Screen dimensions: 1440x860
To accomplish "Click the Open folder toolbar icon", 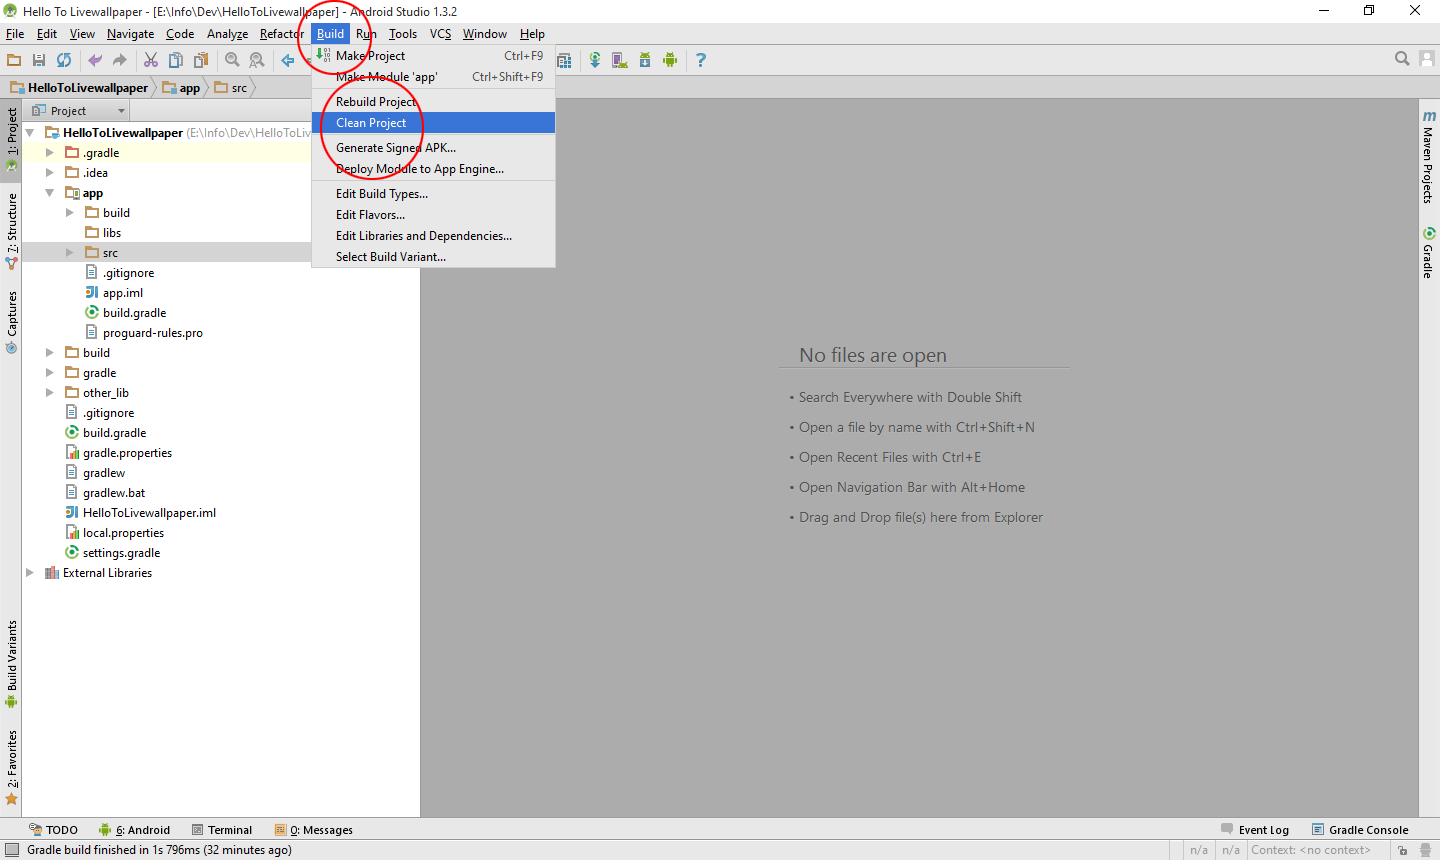I will tap(14, 60).
